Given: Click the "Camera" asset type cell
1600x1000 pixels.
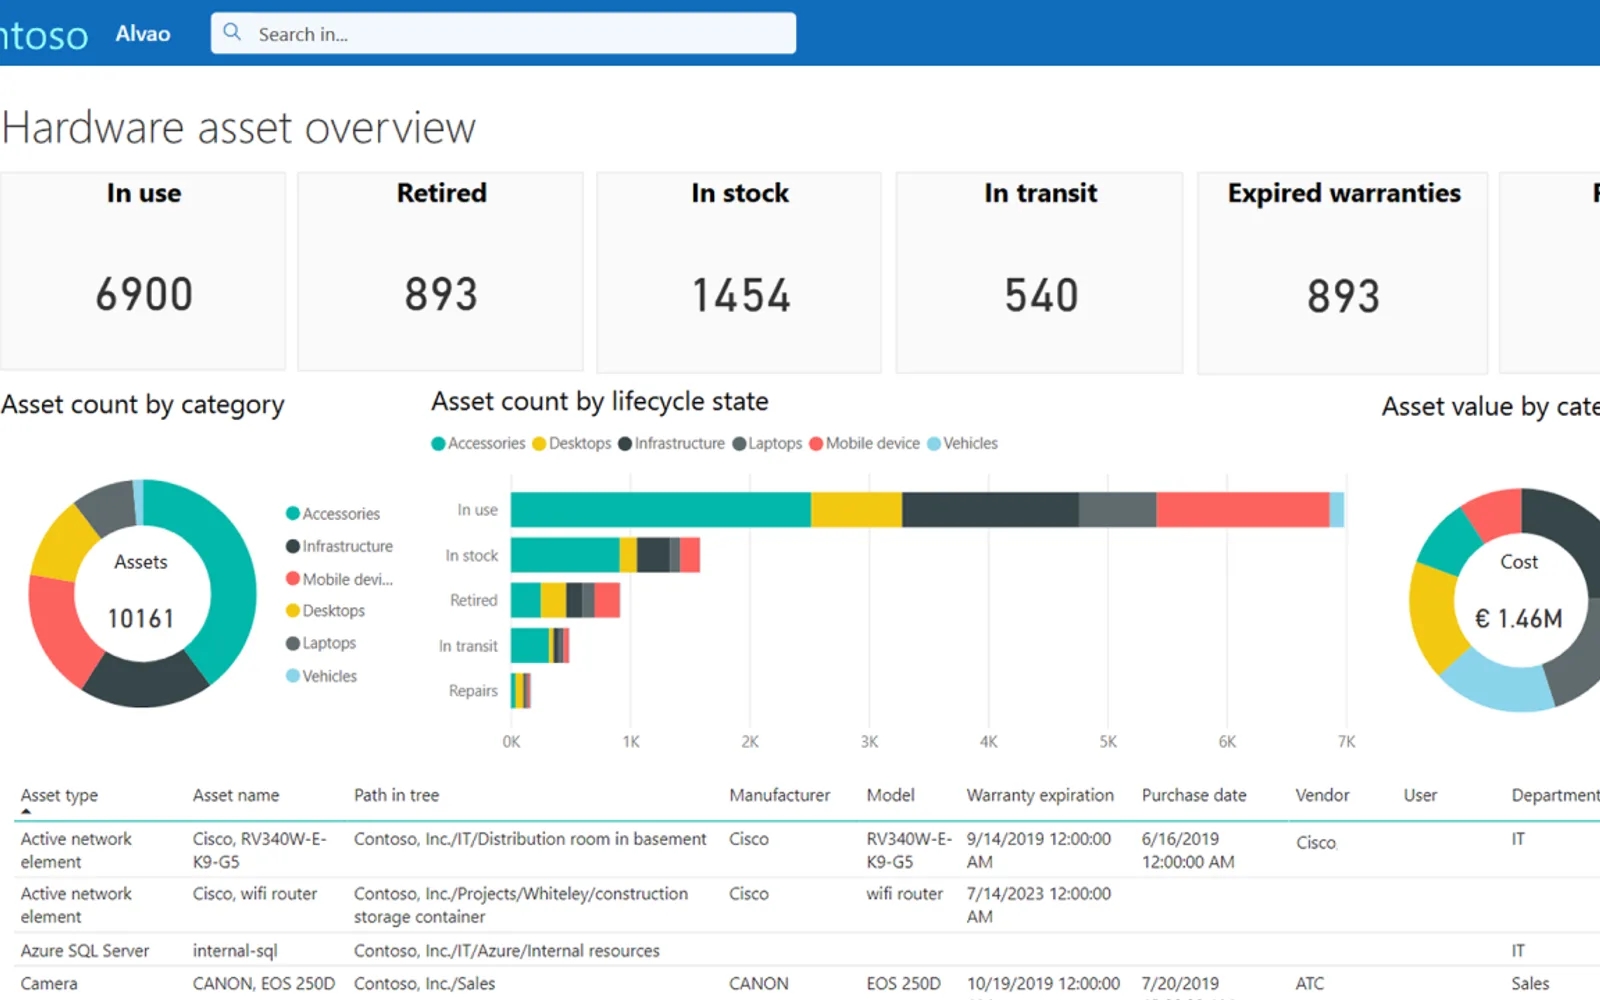Looking at the screenshot, I should (49, 984).
